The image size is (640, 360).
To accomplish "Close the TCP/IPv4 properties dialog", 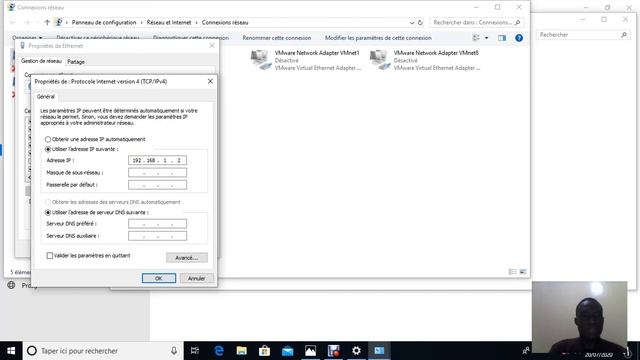I will tap(210, 81).
